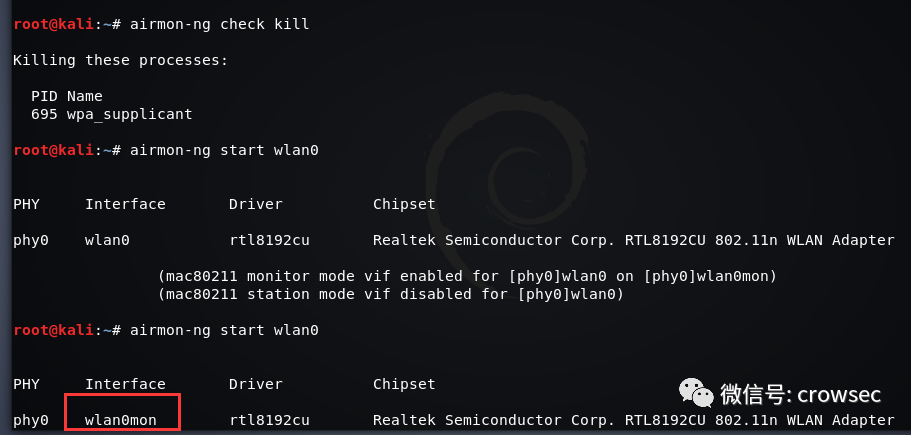Click the '695 wpa_supplicant' process entry
Viewport: 911px width, 435px height.
112,114
